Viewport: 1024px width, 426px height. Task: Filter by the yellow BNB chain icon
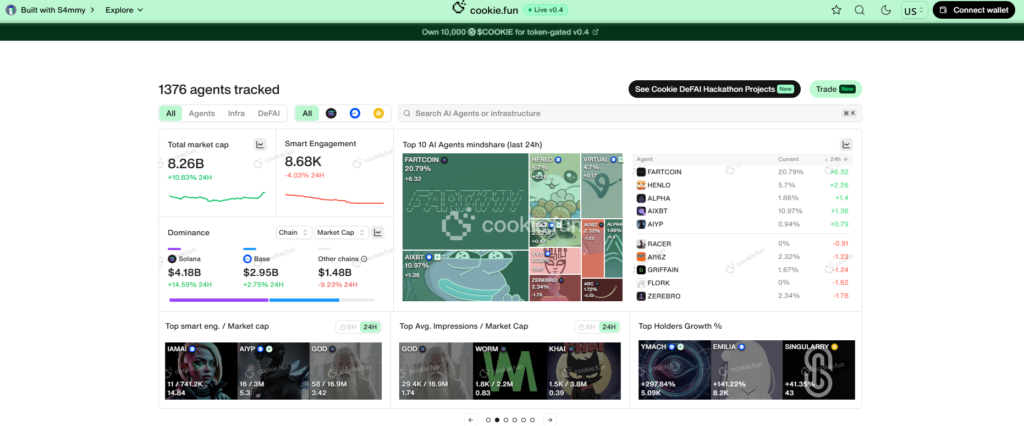pyautogui.click(x=378, y=113)
